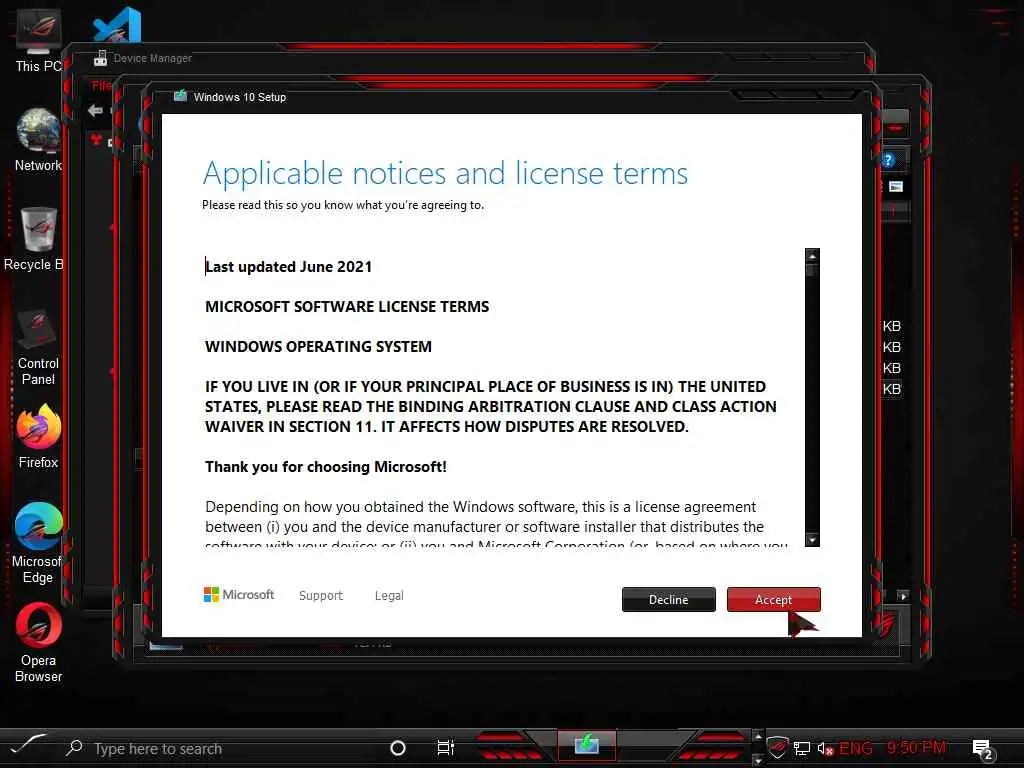Open Task View on taskbar
This screenshot has width=1024, height=768.
[445, 748]
